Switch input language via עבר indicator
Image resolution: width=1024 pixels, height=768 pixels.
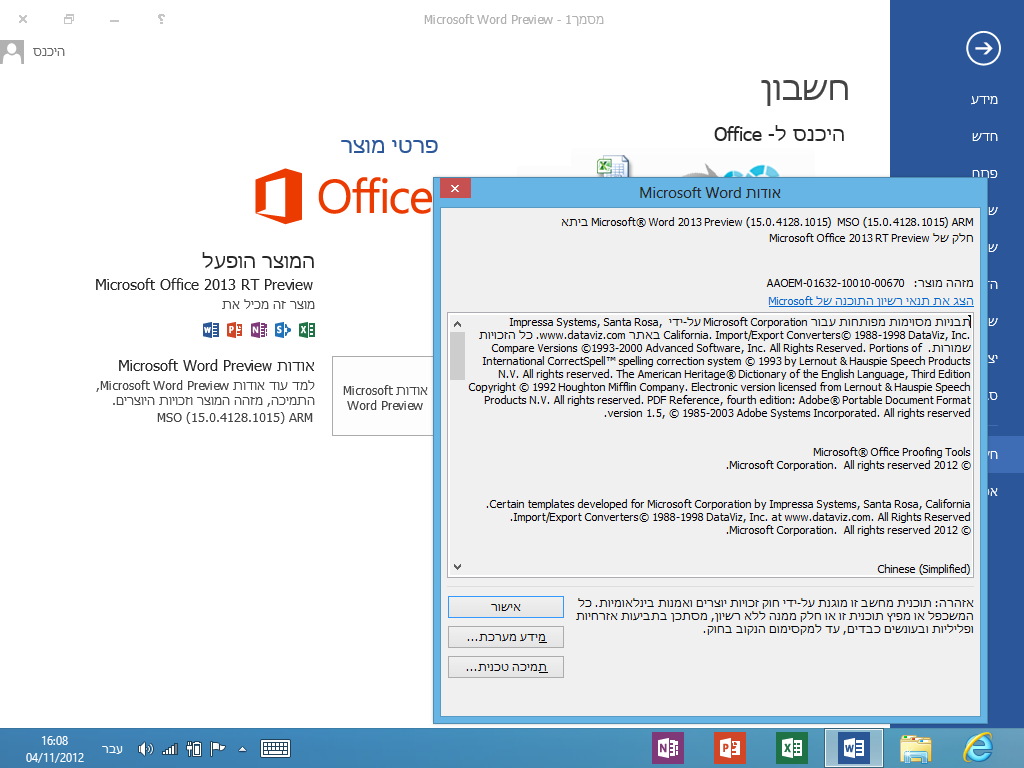tap(112, 748)
